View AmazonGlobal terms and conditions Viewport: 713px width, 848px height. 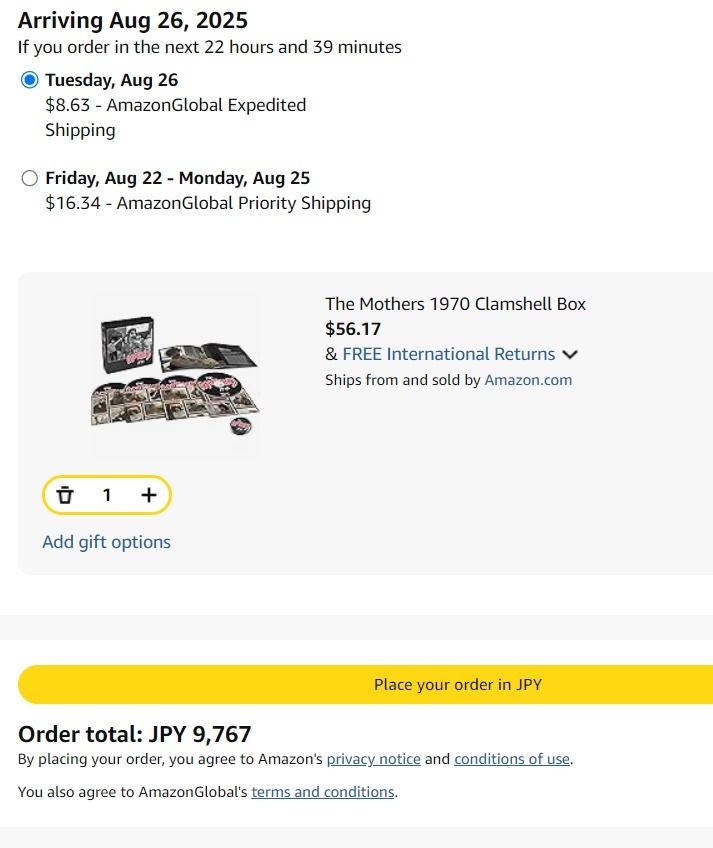323,792
